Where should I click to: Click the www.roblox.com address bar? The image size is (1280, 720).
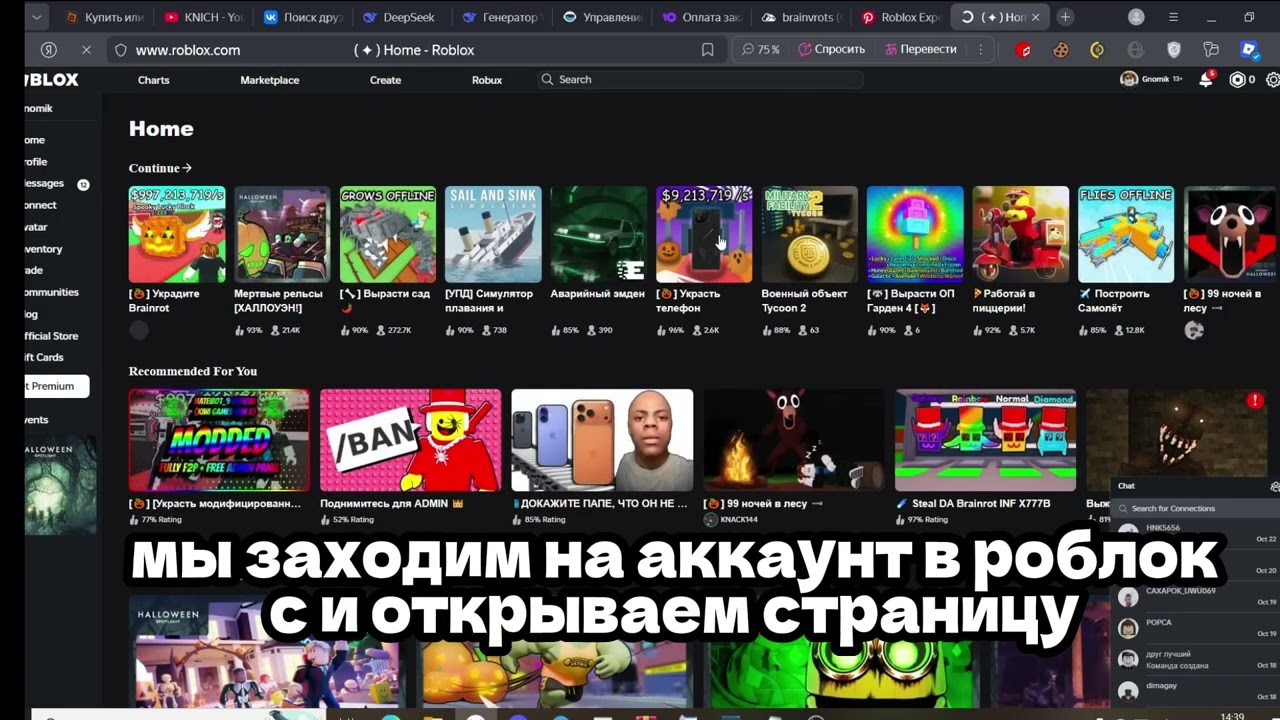(x=187, y=50)
